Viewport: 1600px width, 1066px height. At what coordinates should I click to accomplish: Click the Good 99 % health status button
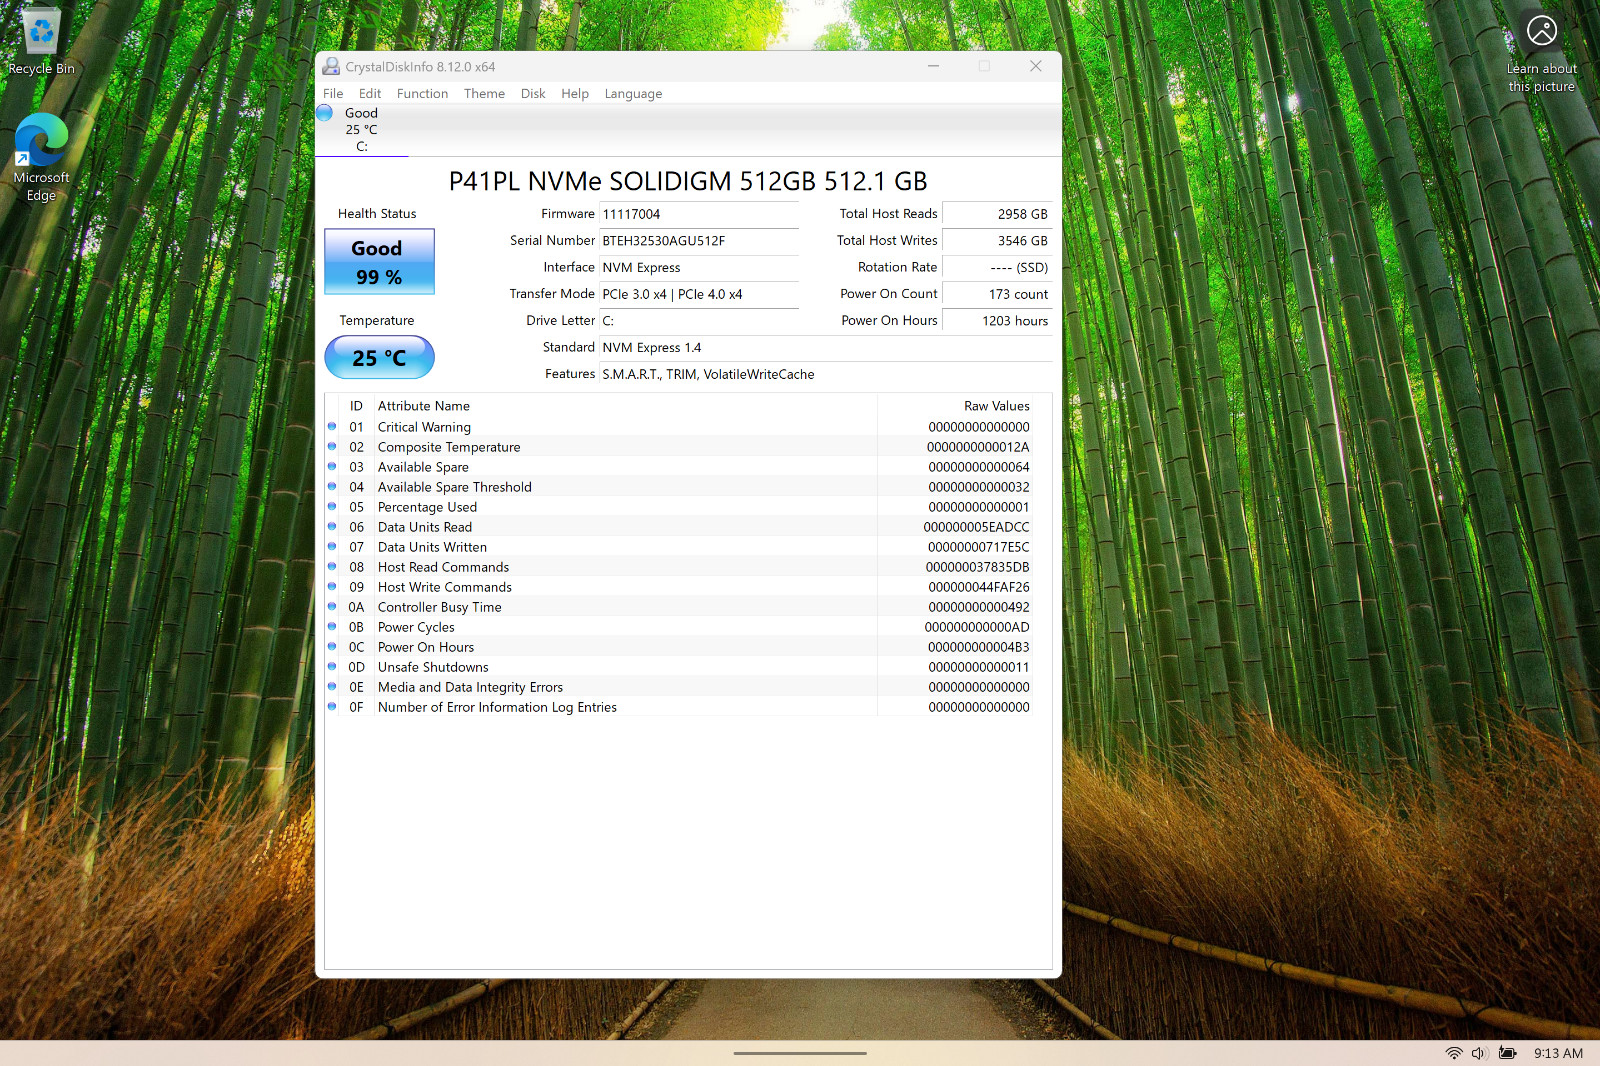coord(379,262)
